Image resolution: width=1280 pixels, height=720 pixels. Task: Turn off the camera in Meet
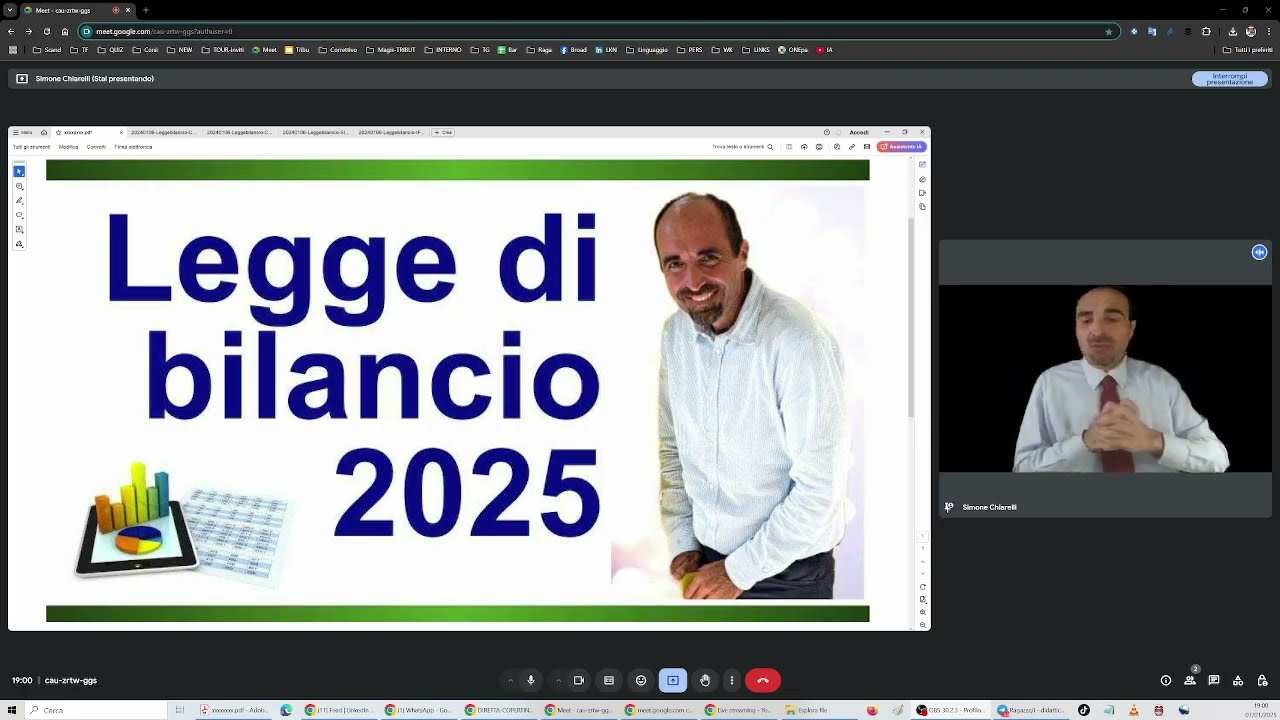click(x=579, y=680)
